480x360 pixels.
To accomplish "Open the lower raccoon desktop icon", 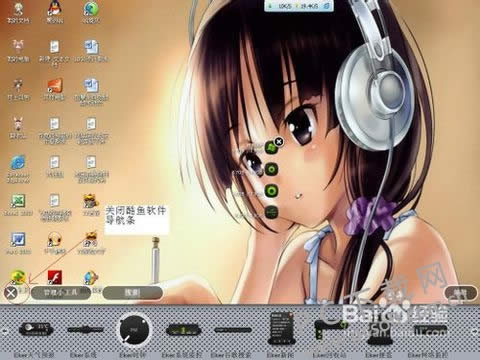I will tap(91, 238).
